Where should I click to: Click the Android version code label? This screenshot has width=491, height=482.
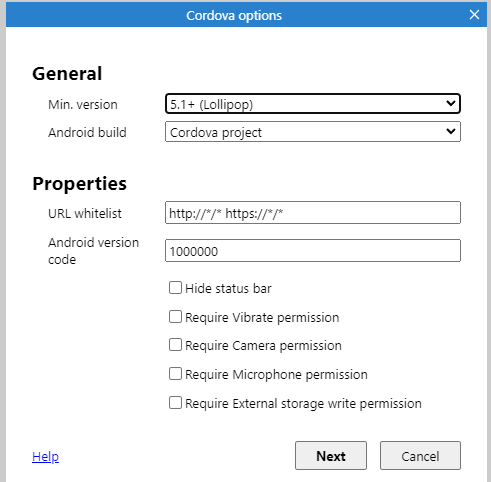point(93,251)
